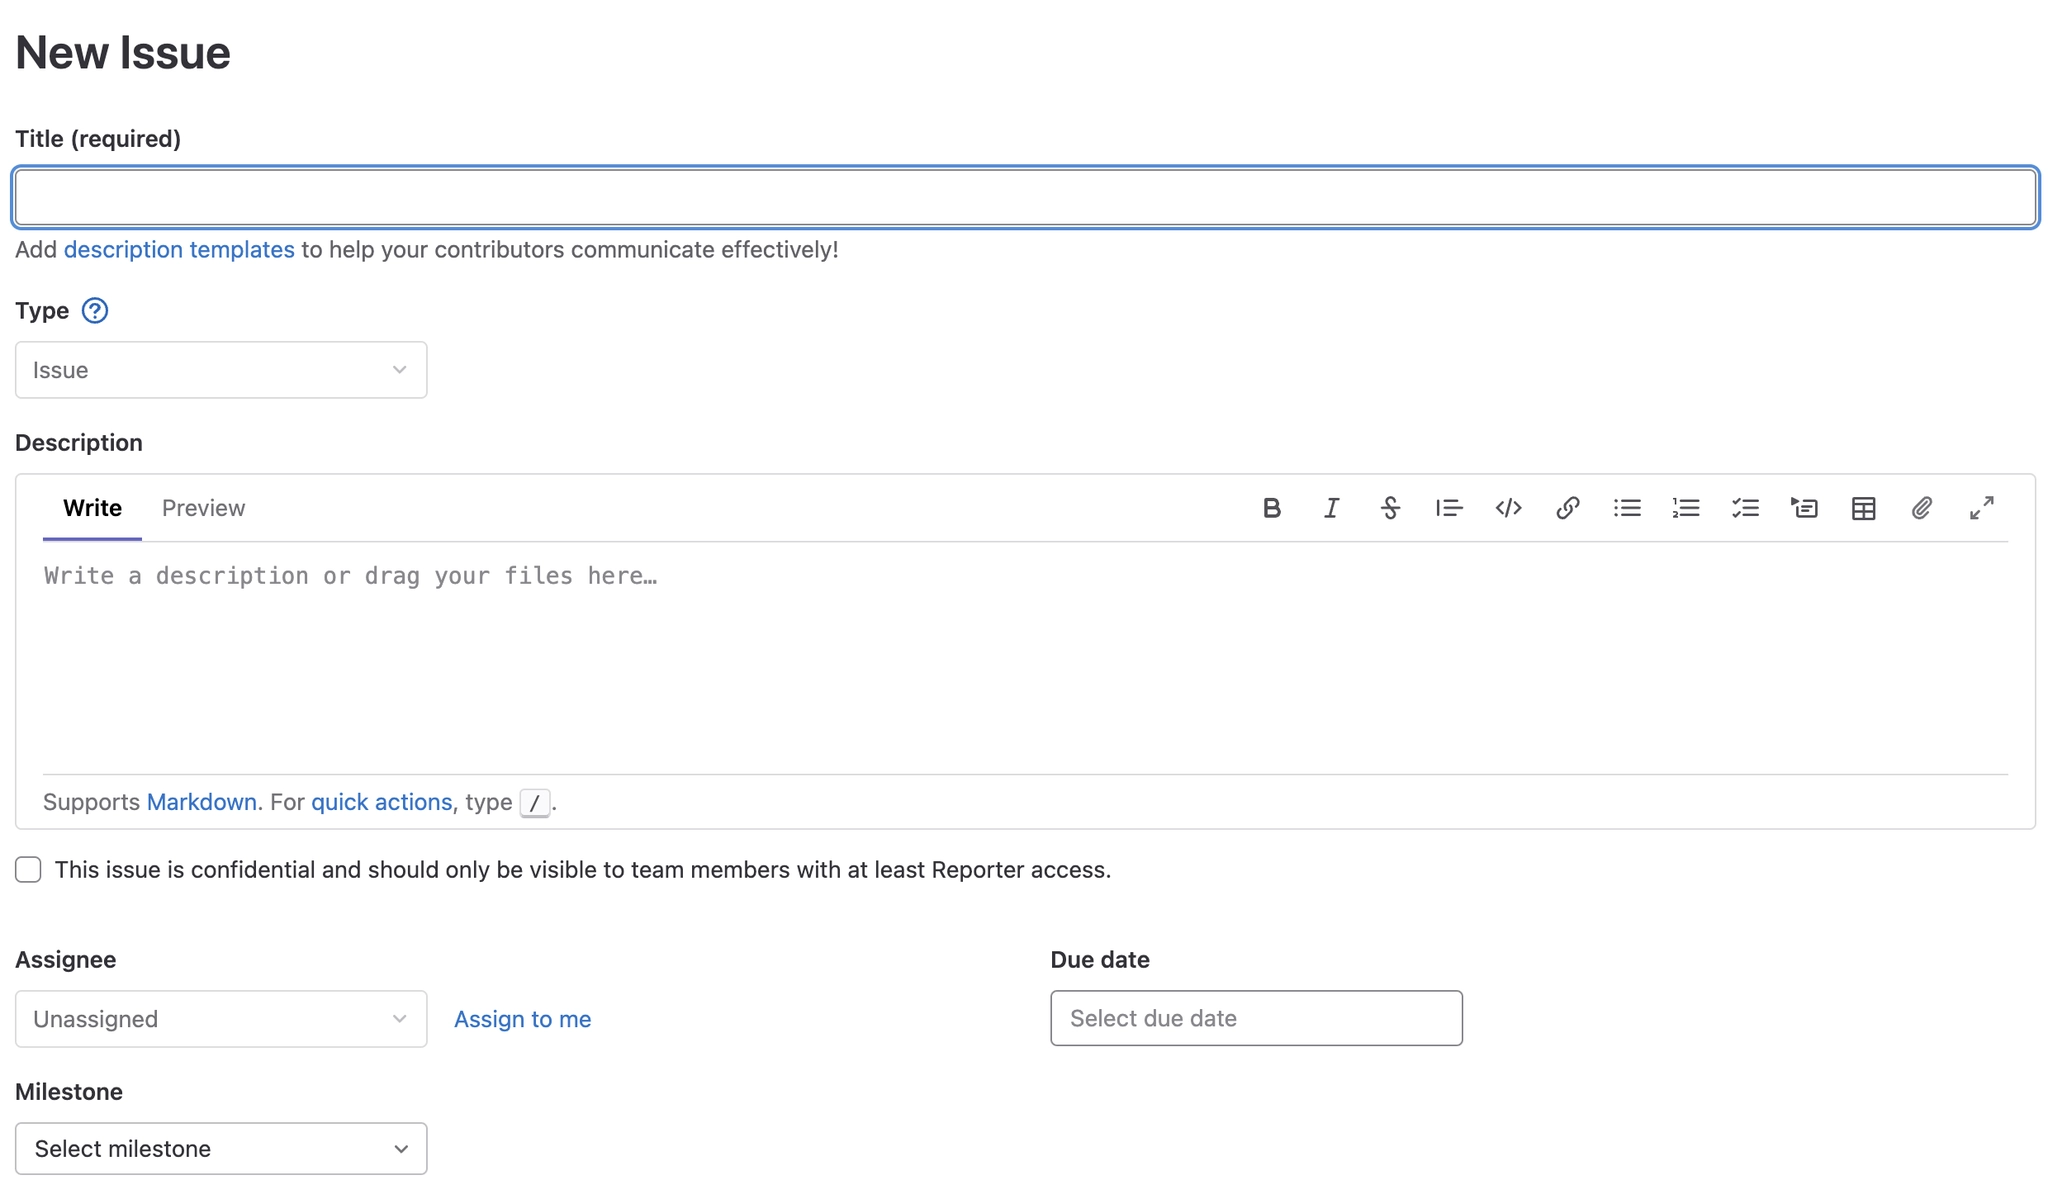Image resolution: width=2048 pixels, height=1189 pixels.
Task: Add a link via toolbar icon
Action: (1567, 508)
